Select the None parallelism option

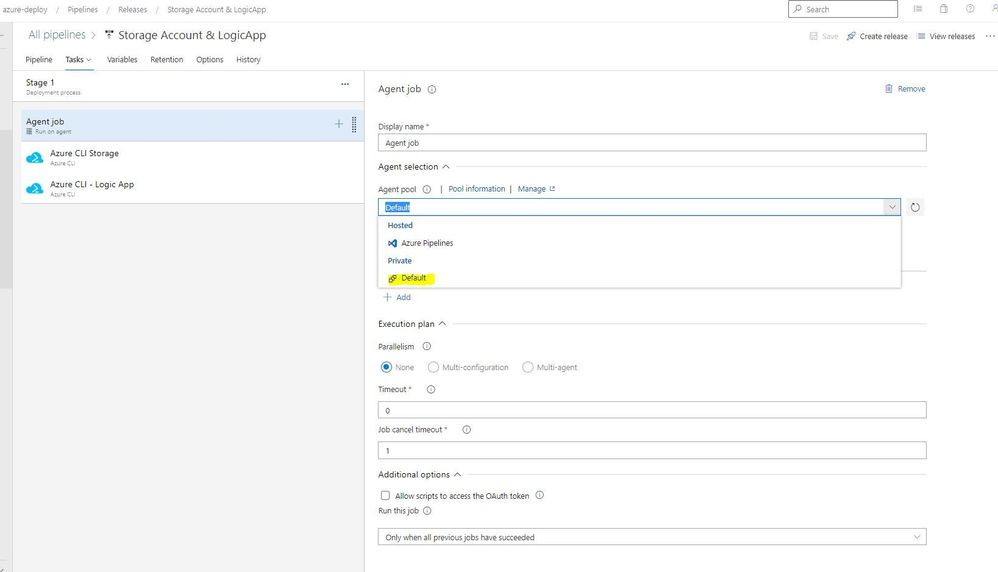(x=386, y=367)
